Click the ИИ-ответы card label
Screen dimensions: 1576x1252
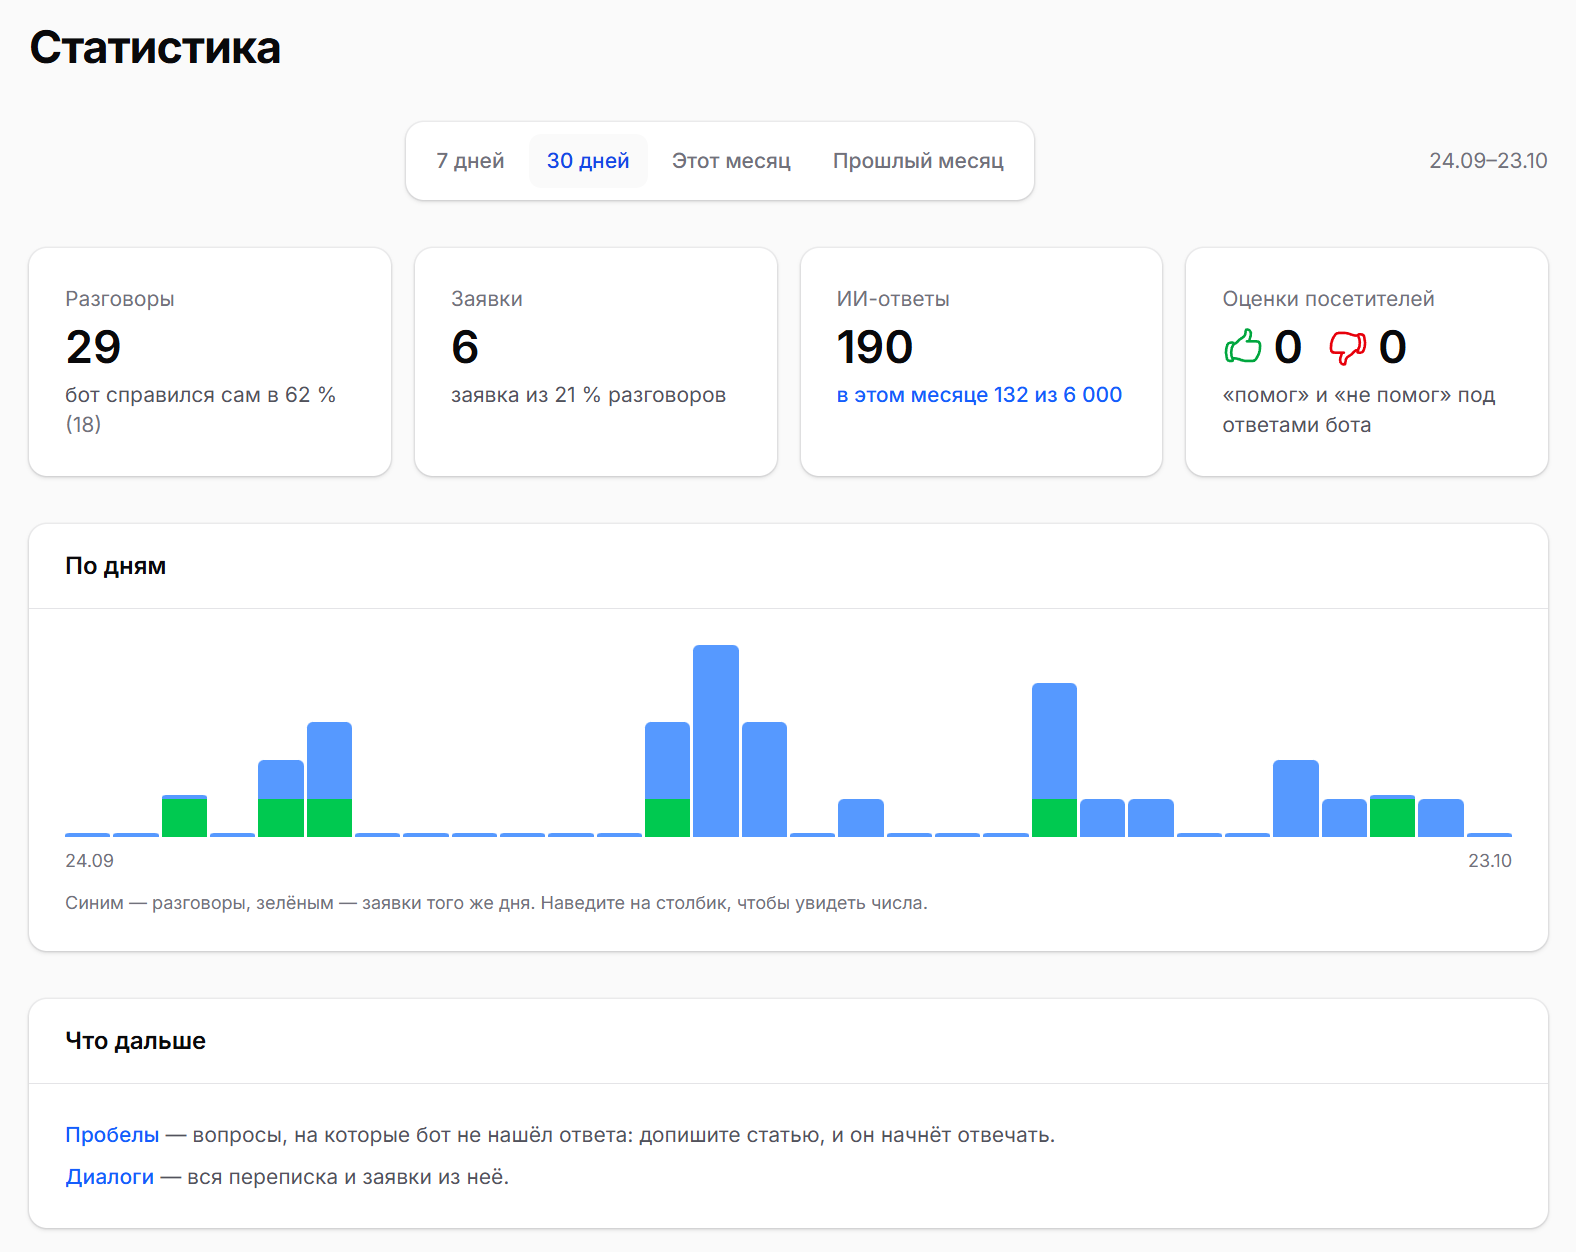click(x=893, y=299)
